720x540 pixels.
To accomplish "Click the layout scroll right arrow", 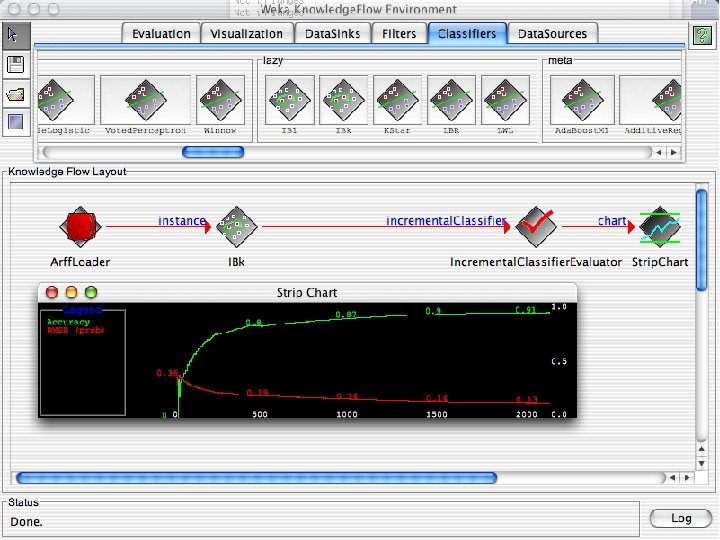I will point(687,478).
